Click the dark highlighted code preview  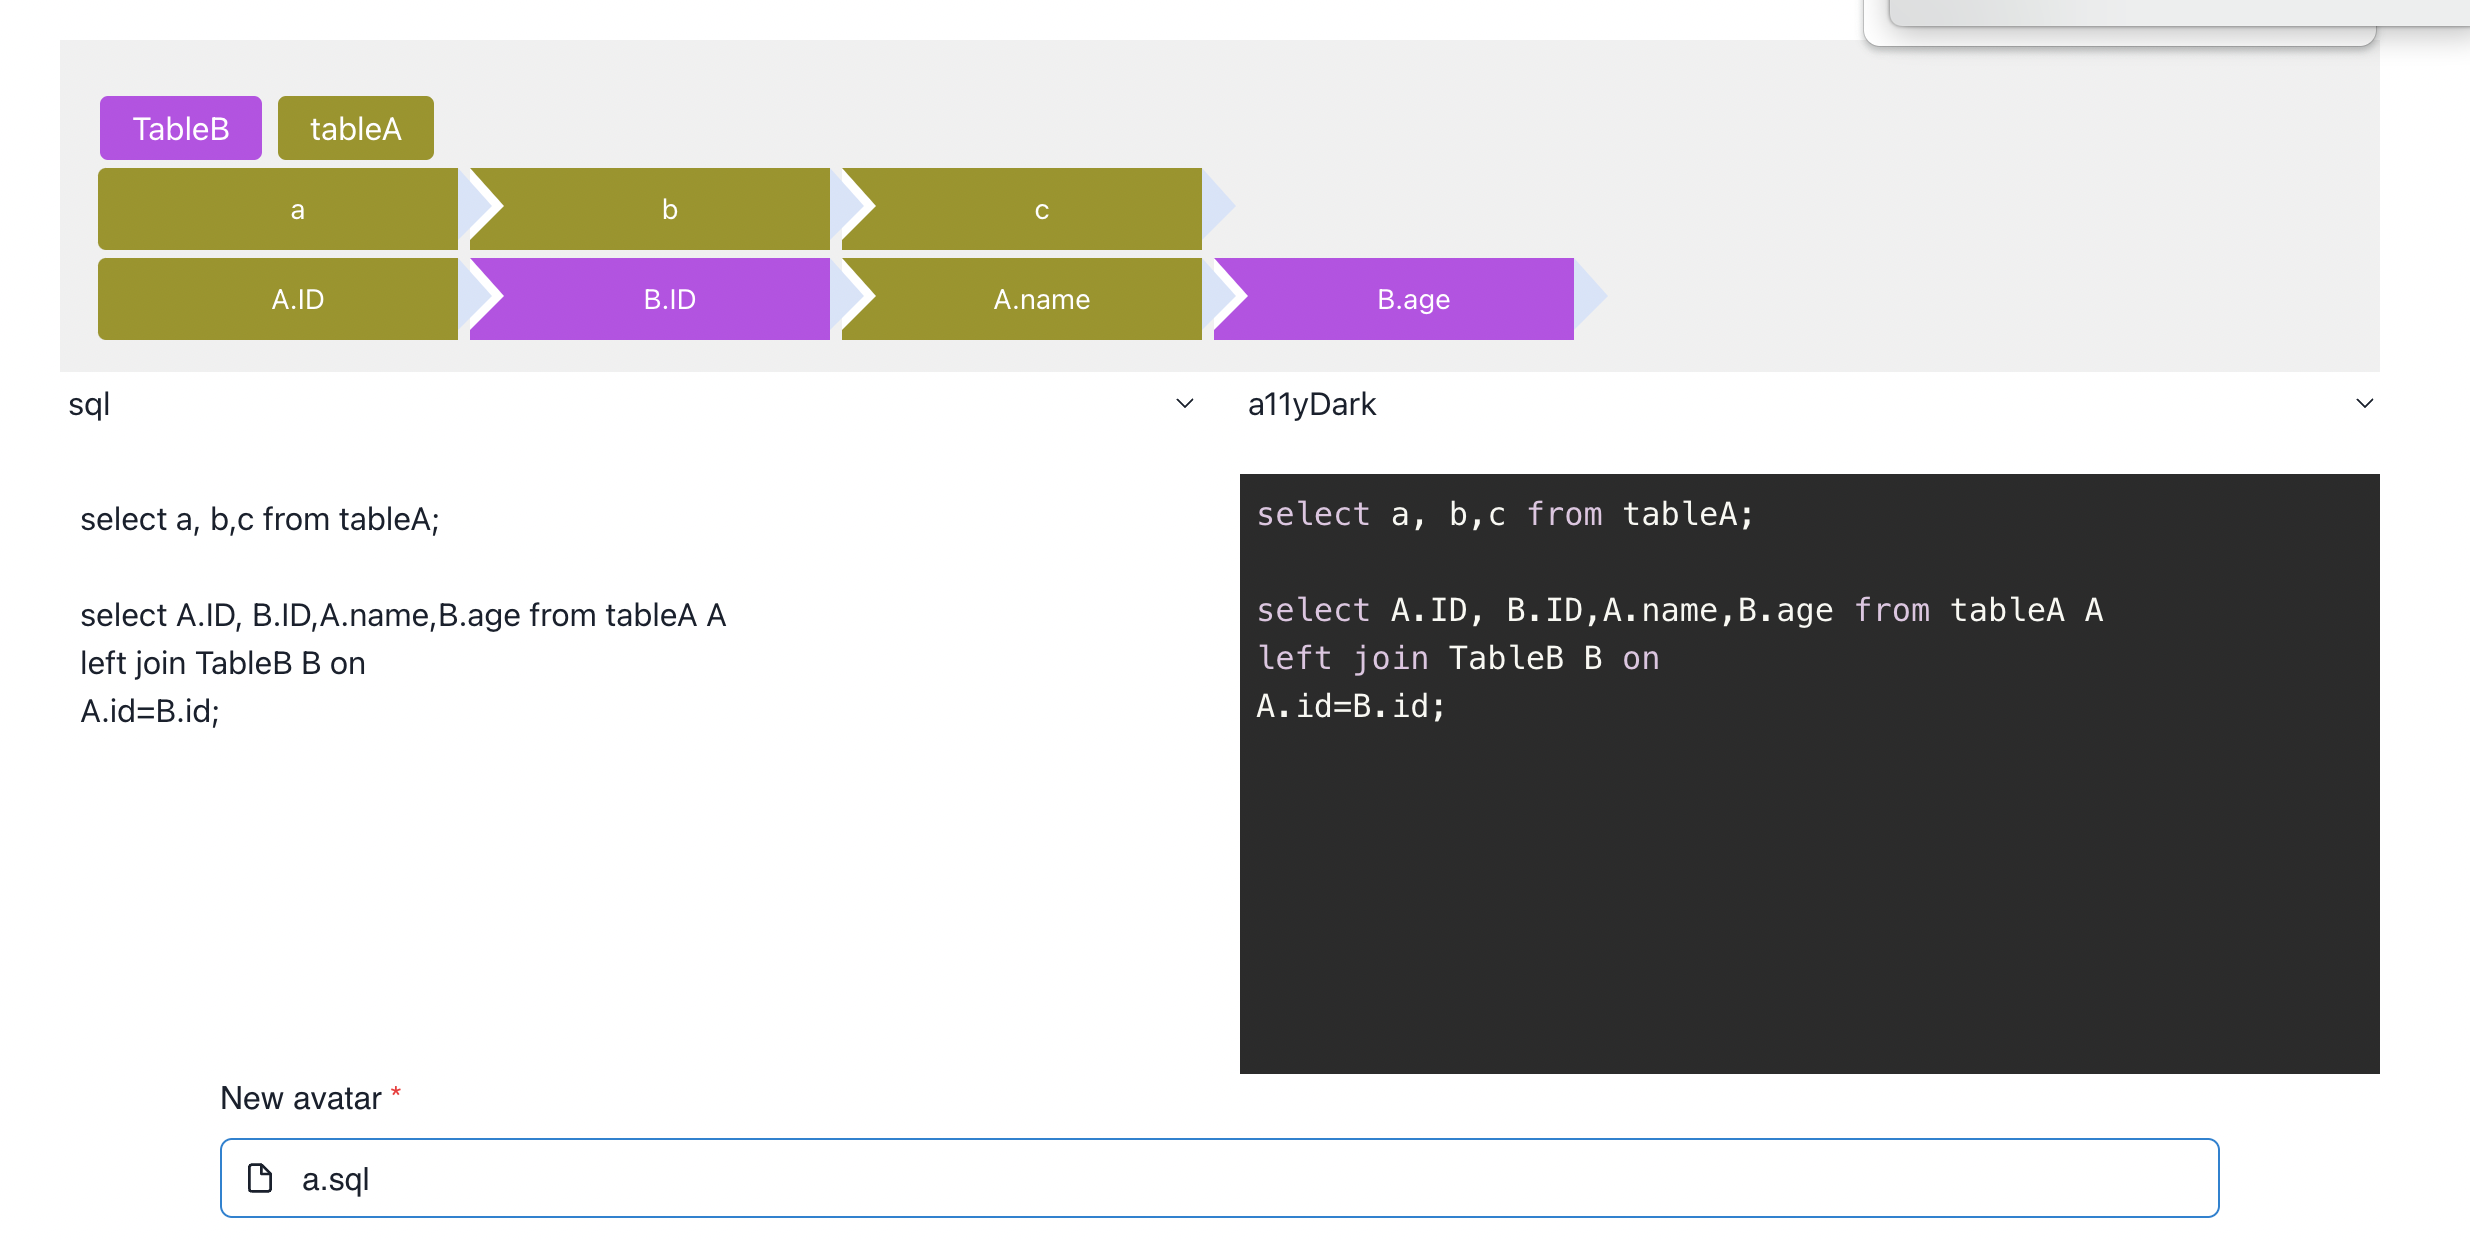tap(1808, 880)
